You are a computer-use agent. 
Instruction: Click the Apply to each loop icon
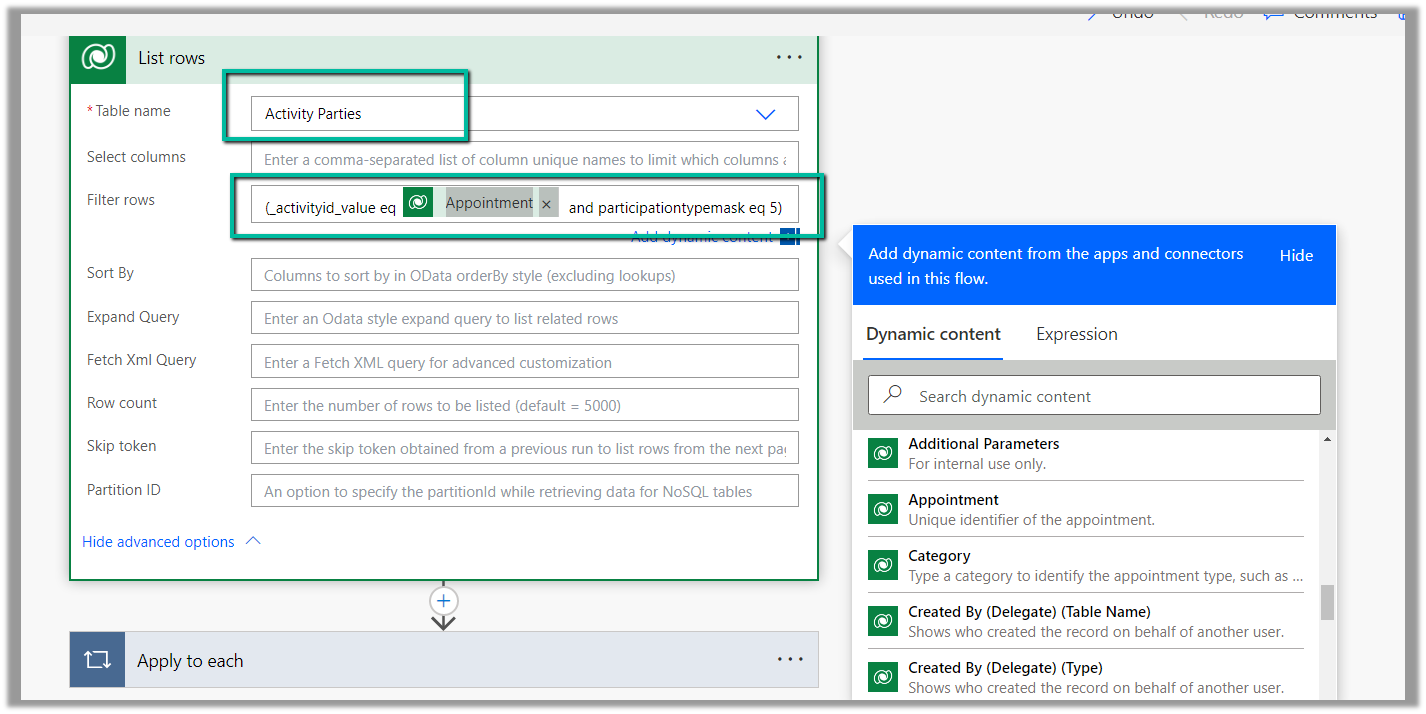pos(97,660)
